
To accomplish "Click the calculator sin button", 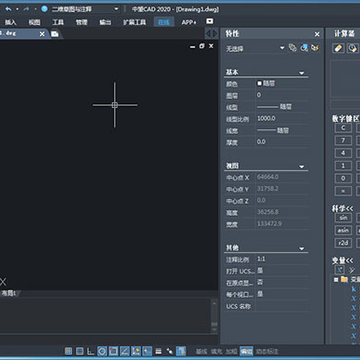I will pos(343,218).
